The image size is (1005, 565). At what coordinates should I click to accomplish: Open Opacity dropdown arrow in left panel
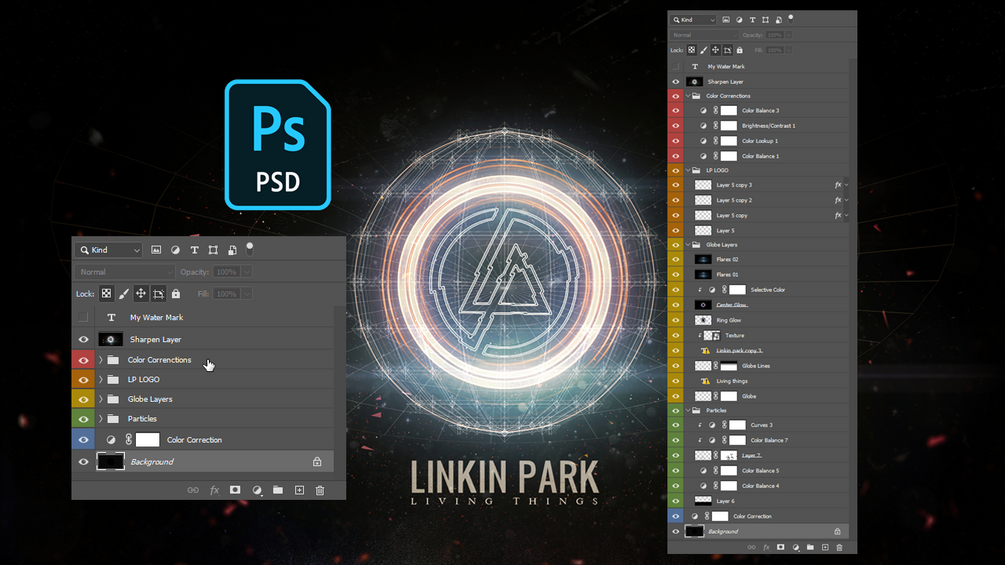[x=246, y=272]
